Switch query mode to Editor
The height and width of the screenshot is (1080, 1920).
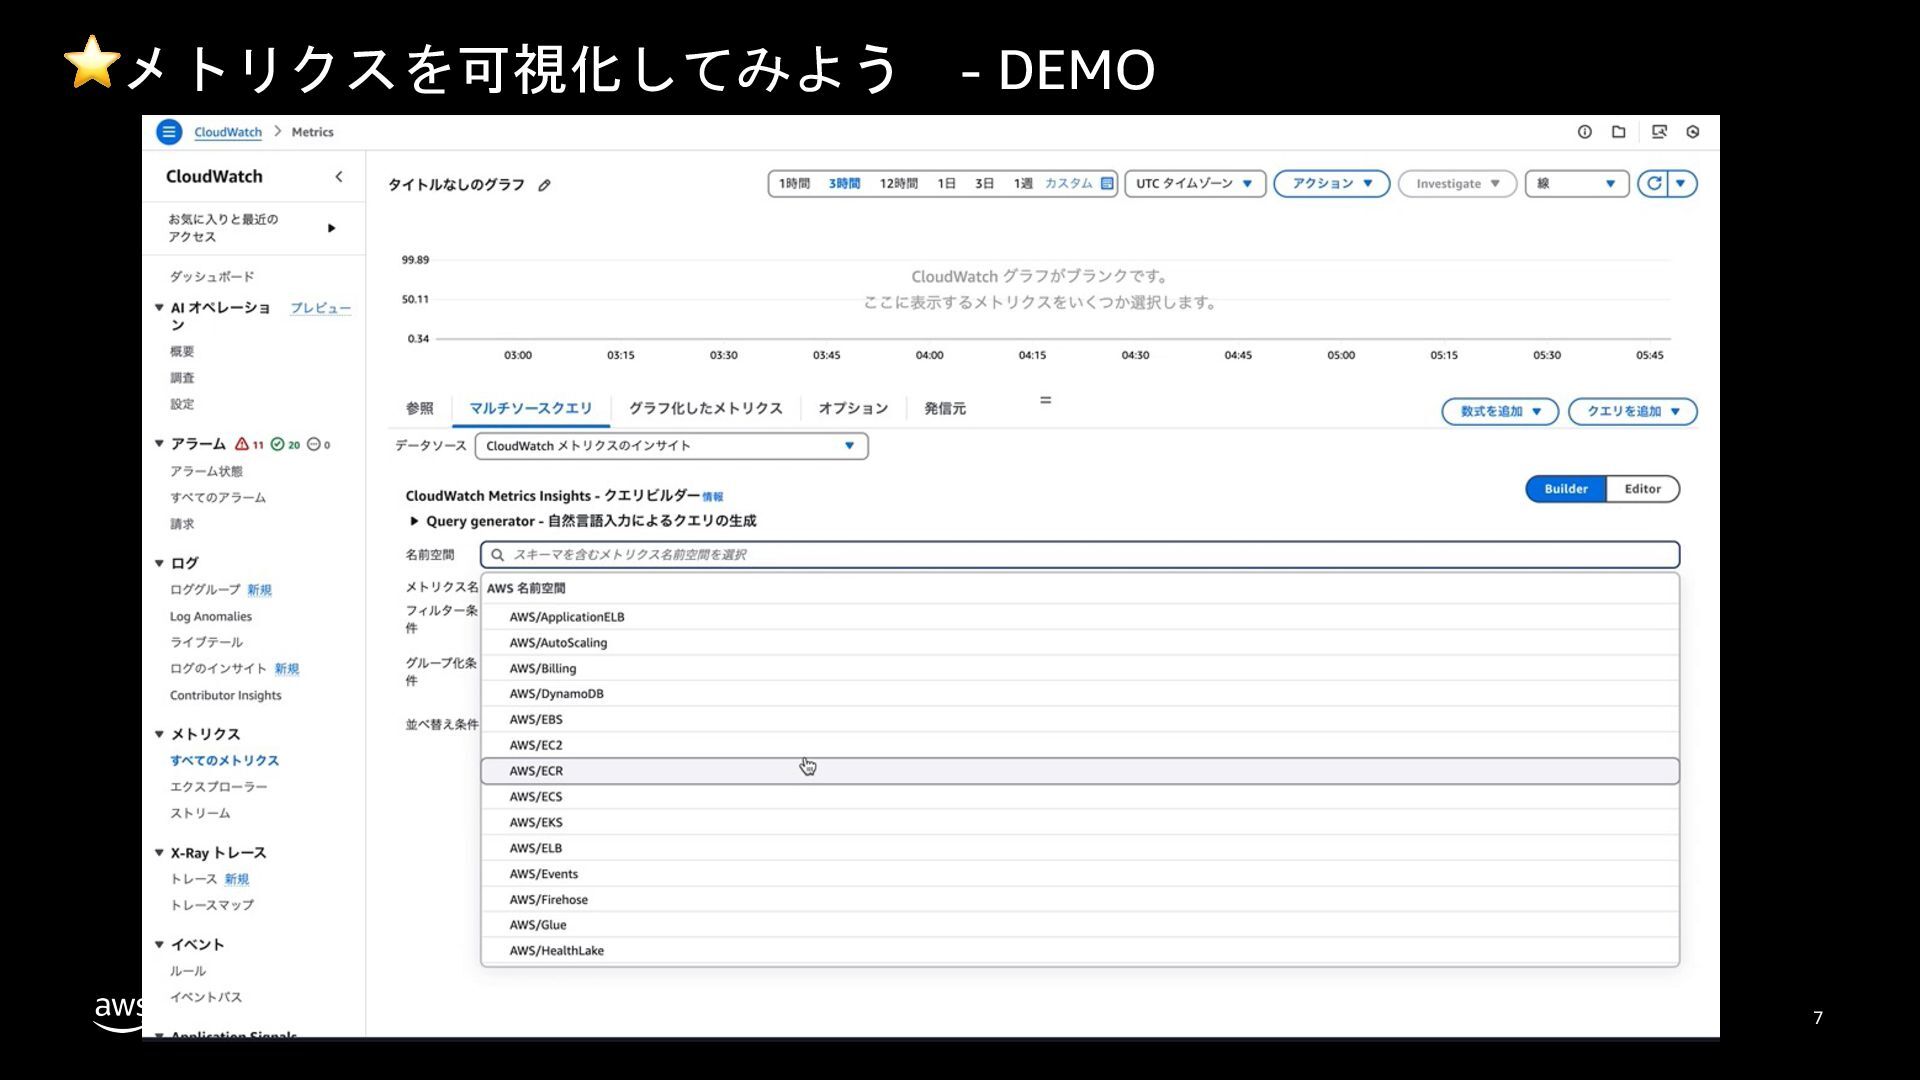(x=1642, y=489)
